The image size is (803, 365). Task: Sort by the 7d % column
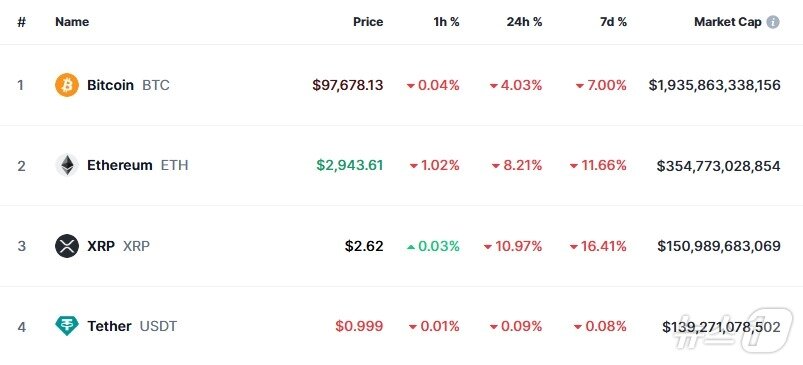pos(613,22)
